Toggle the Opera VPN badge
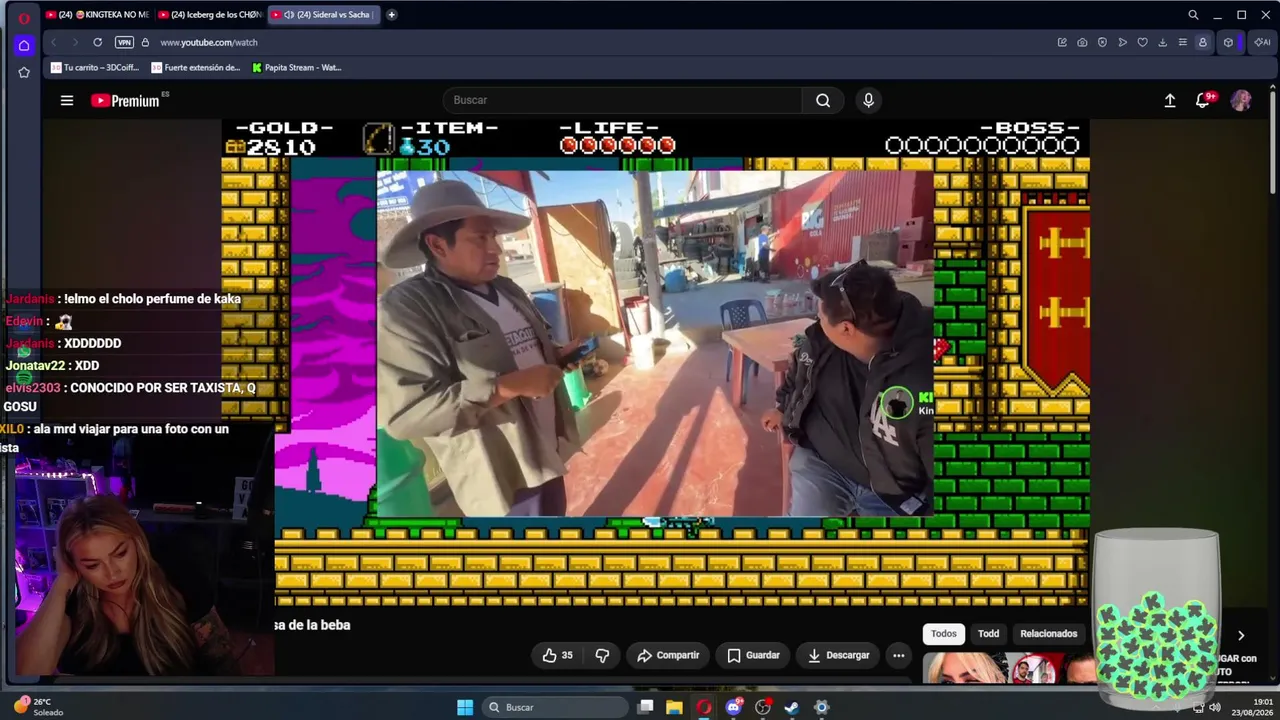This screenshot has width=1280, height=720. coord(124,42)
